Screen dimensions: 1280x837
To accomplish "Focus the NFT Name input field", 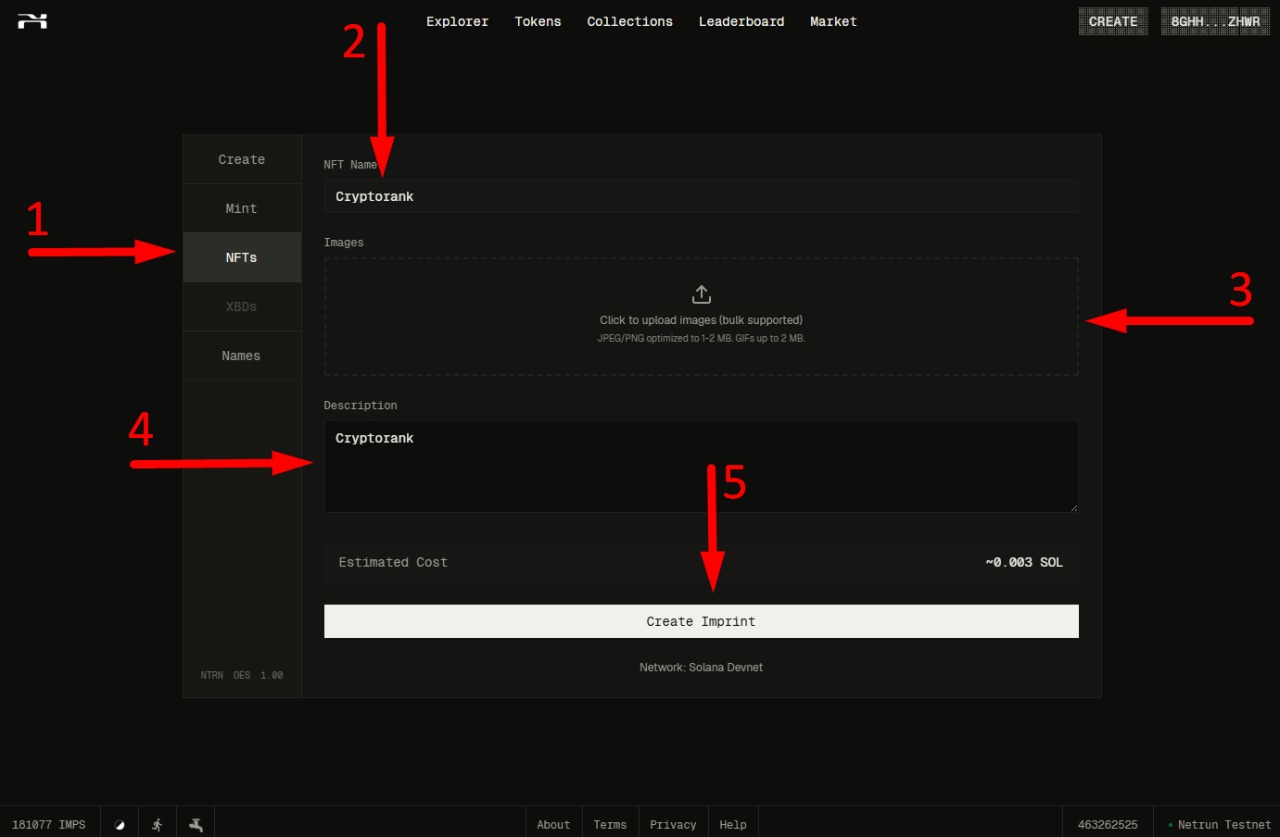I will coord(701,197).
